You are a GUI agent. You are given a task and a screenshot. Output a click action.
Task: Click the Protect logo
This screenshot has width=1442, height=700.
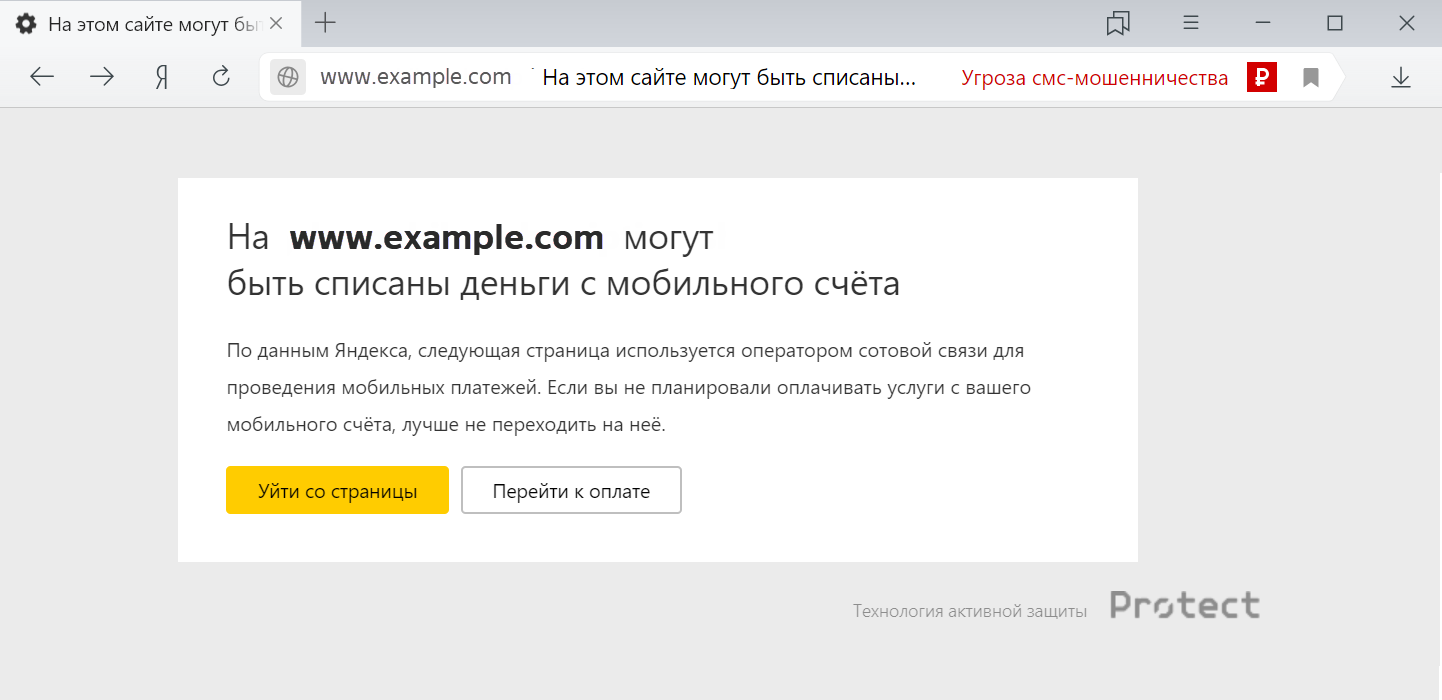1185,605
